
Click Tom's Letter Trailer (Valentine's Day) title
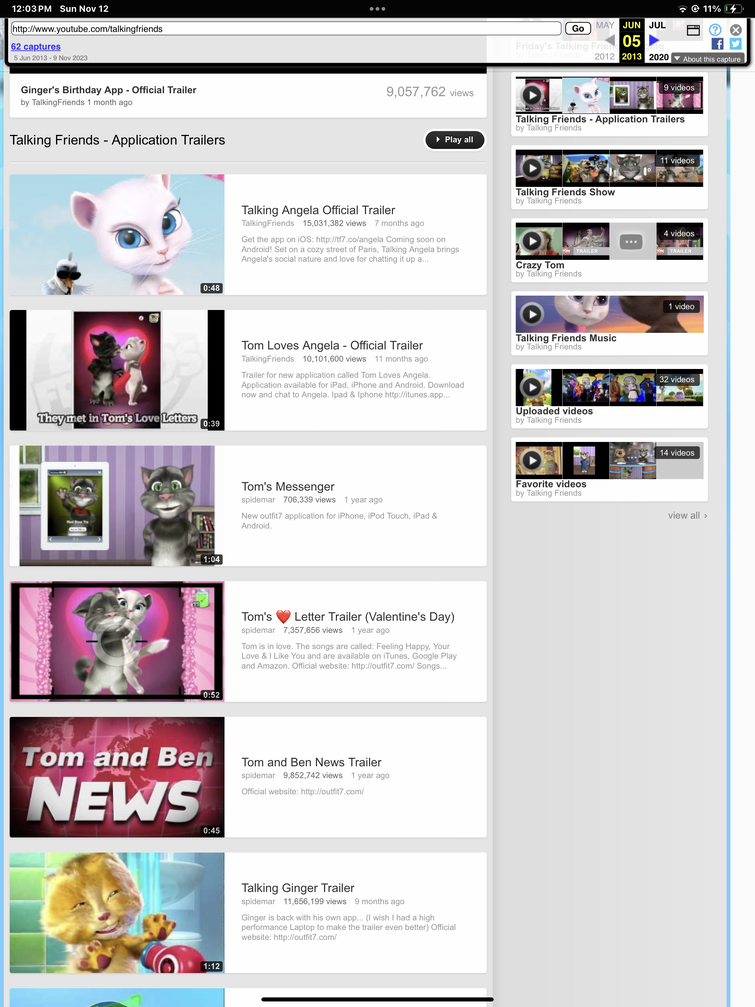[x=347, y=617]
